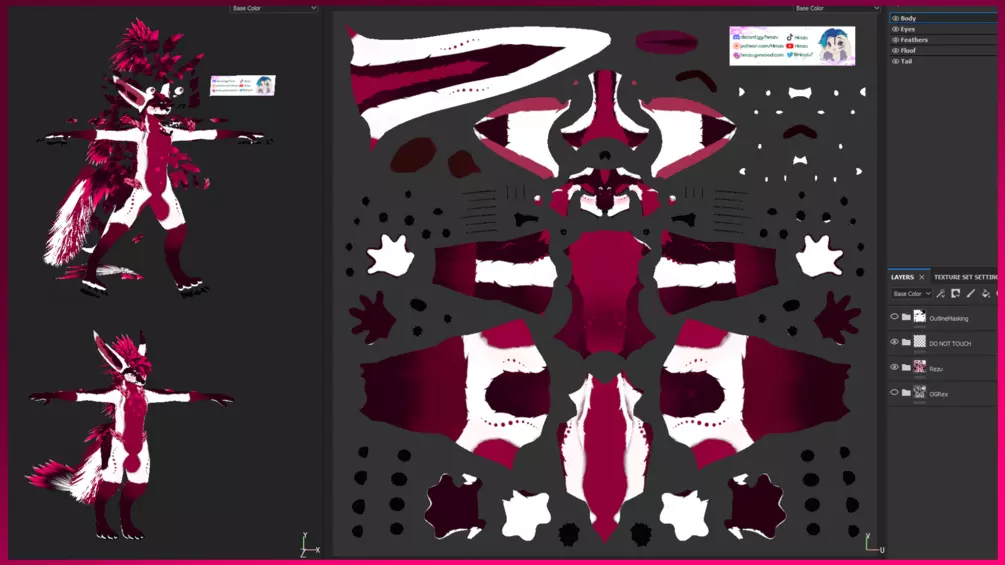Click the add paint layer brush icon
Image resolution: width=1005 pixels, height=565 pixels.
point(971,293)
